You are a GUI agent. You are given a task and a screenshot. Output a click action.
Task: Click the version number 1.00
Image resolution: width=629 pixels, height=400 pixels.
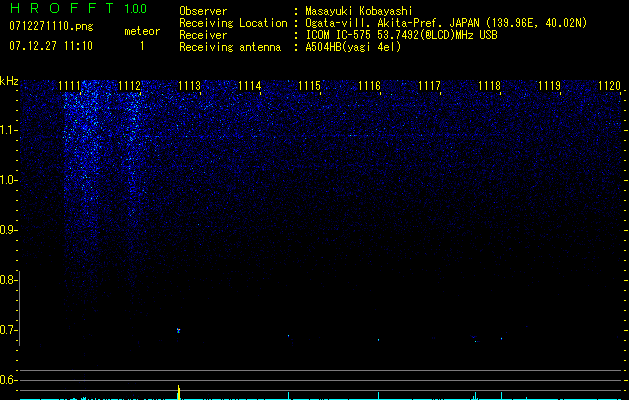click(x=136, y=8)
